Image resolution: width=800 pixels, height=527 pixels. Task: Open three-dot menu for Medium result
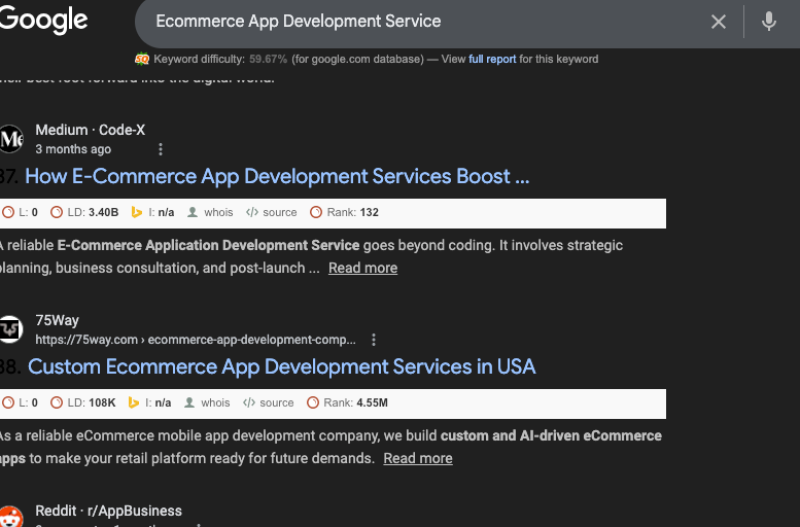(160, 149)
